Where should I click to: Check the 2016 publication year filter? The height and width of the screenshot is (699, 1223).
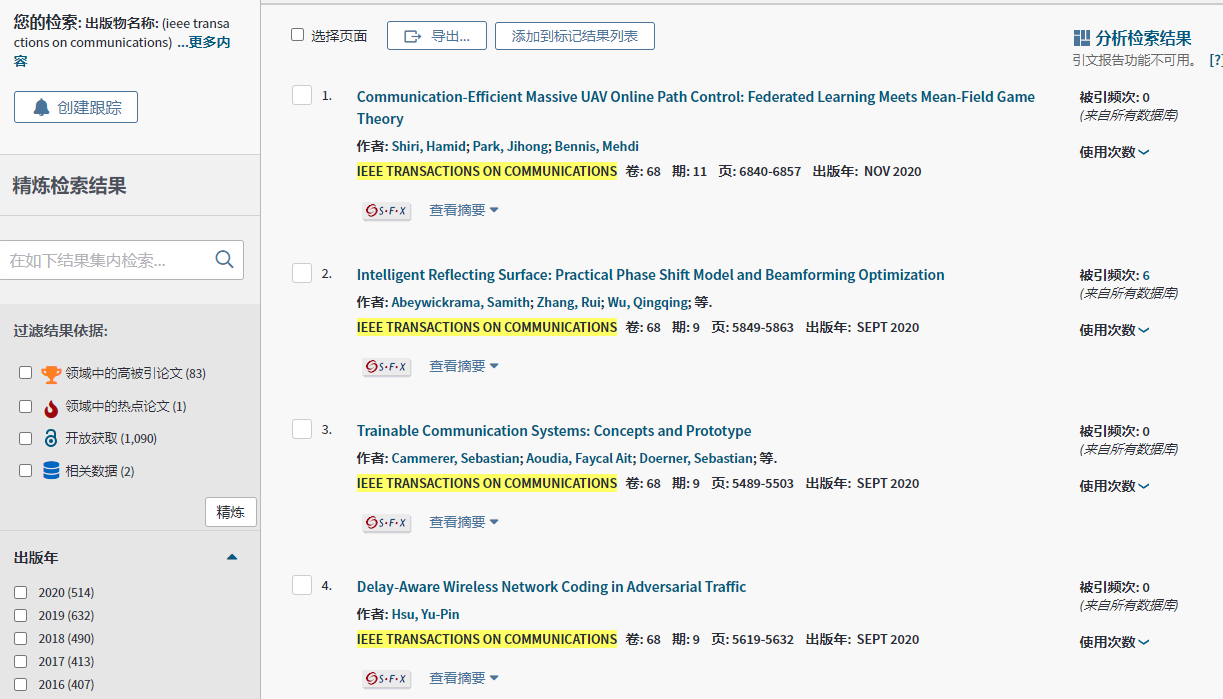click(20, 684)
